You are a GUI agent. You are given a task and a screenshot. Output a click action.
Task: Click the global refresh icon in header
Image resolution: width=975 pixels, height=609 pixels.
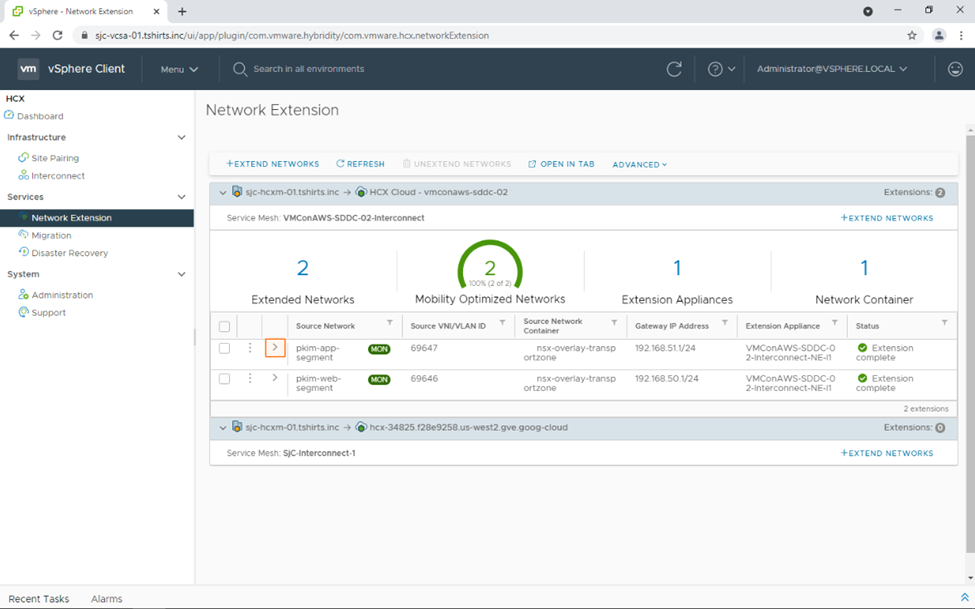(674, 69)
